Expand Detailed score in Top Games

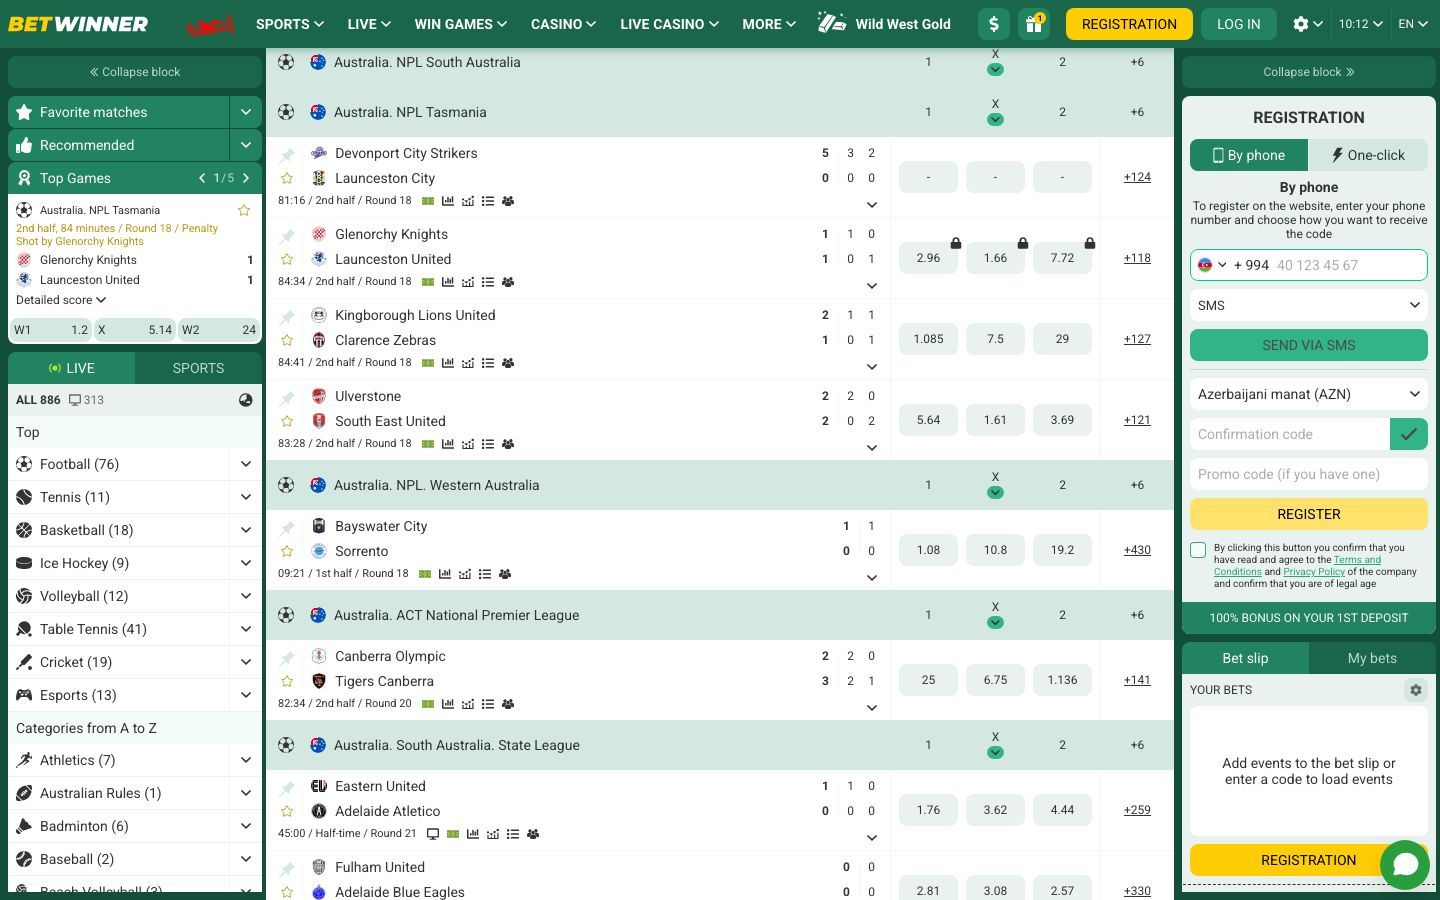(61, 300)
